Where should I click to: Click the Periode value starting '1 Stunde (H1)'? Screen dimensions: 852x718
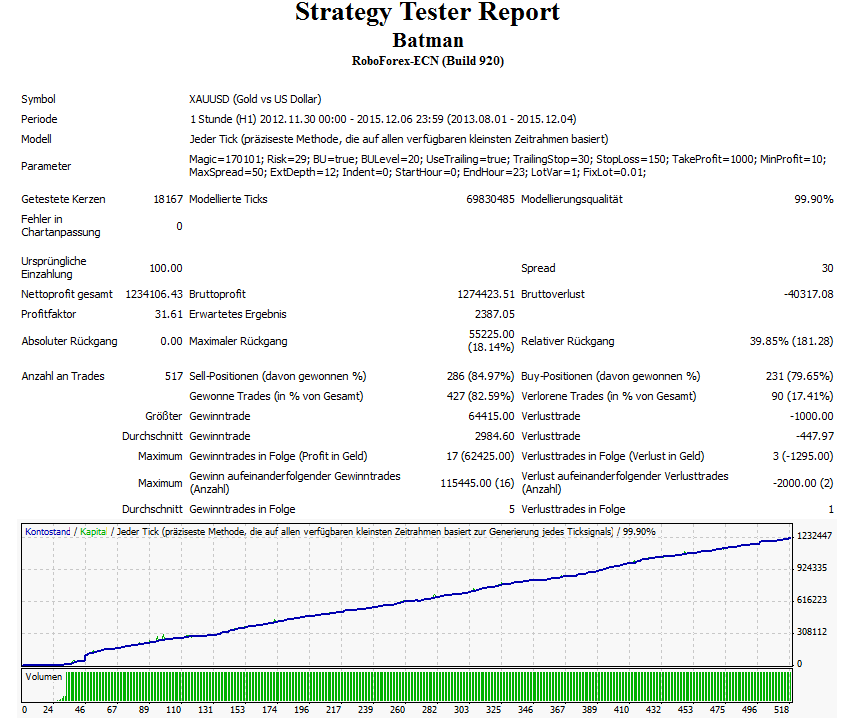pos(383,119)
